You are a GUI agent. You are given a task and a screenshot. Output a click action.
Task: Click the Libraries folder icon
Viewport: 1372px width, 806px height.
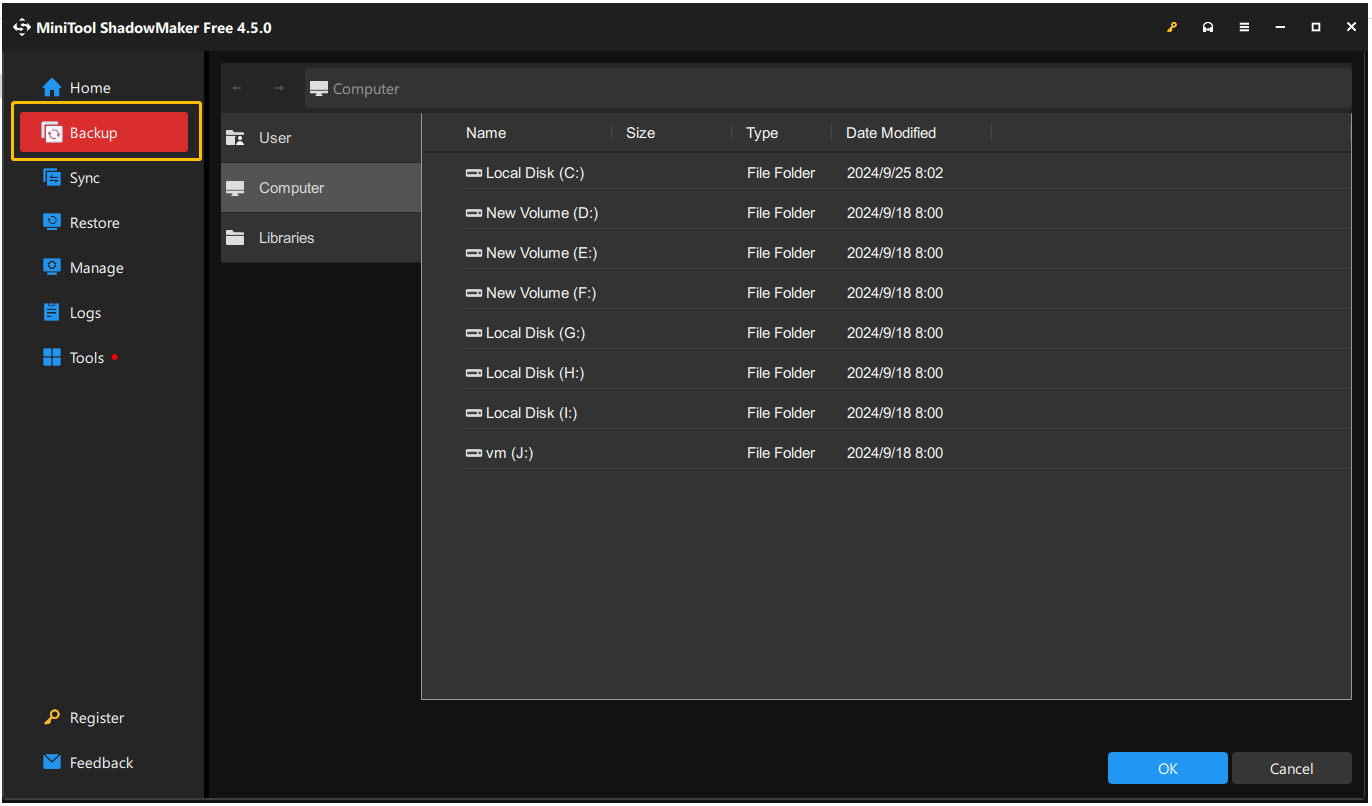tap(235, 238)
